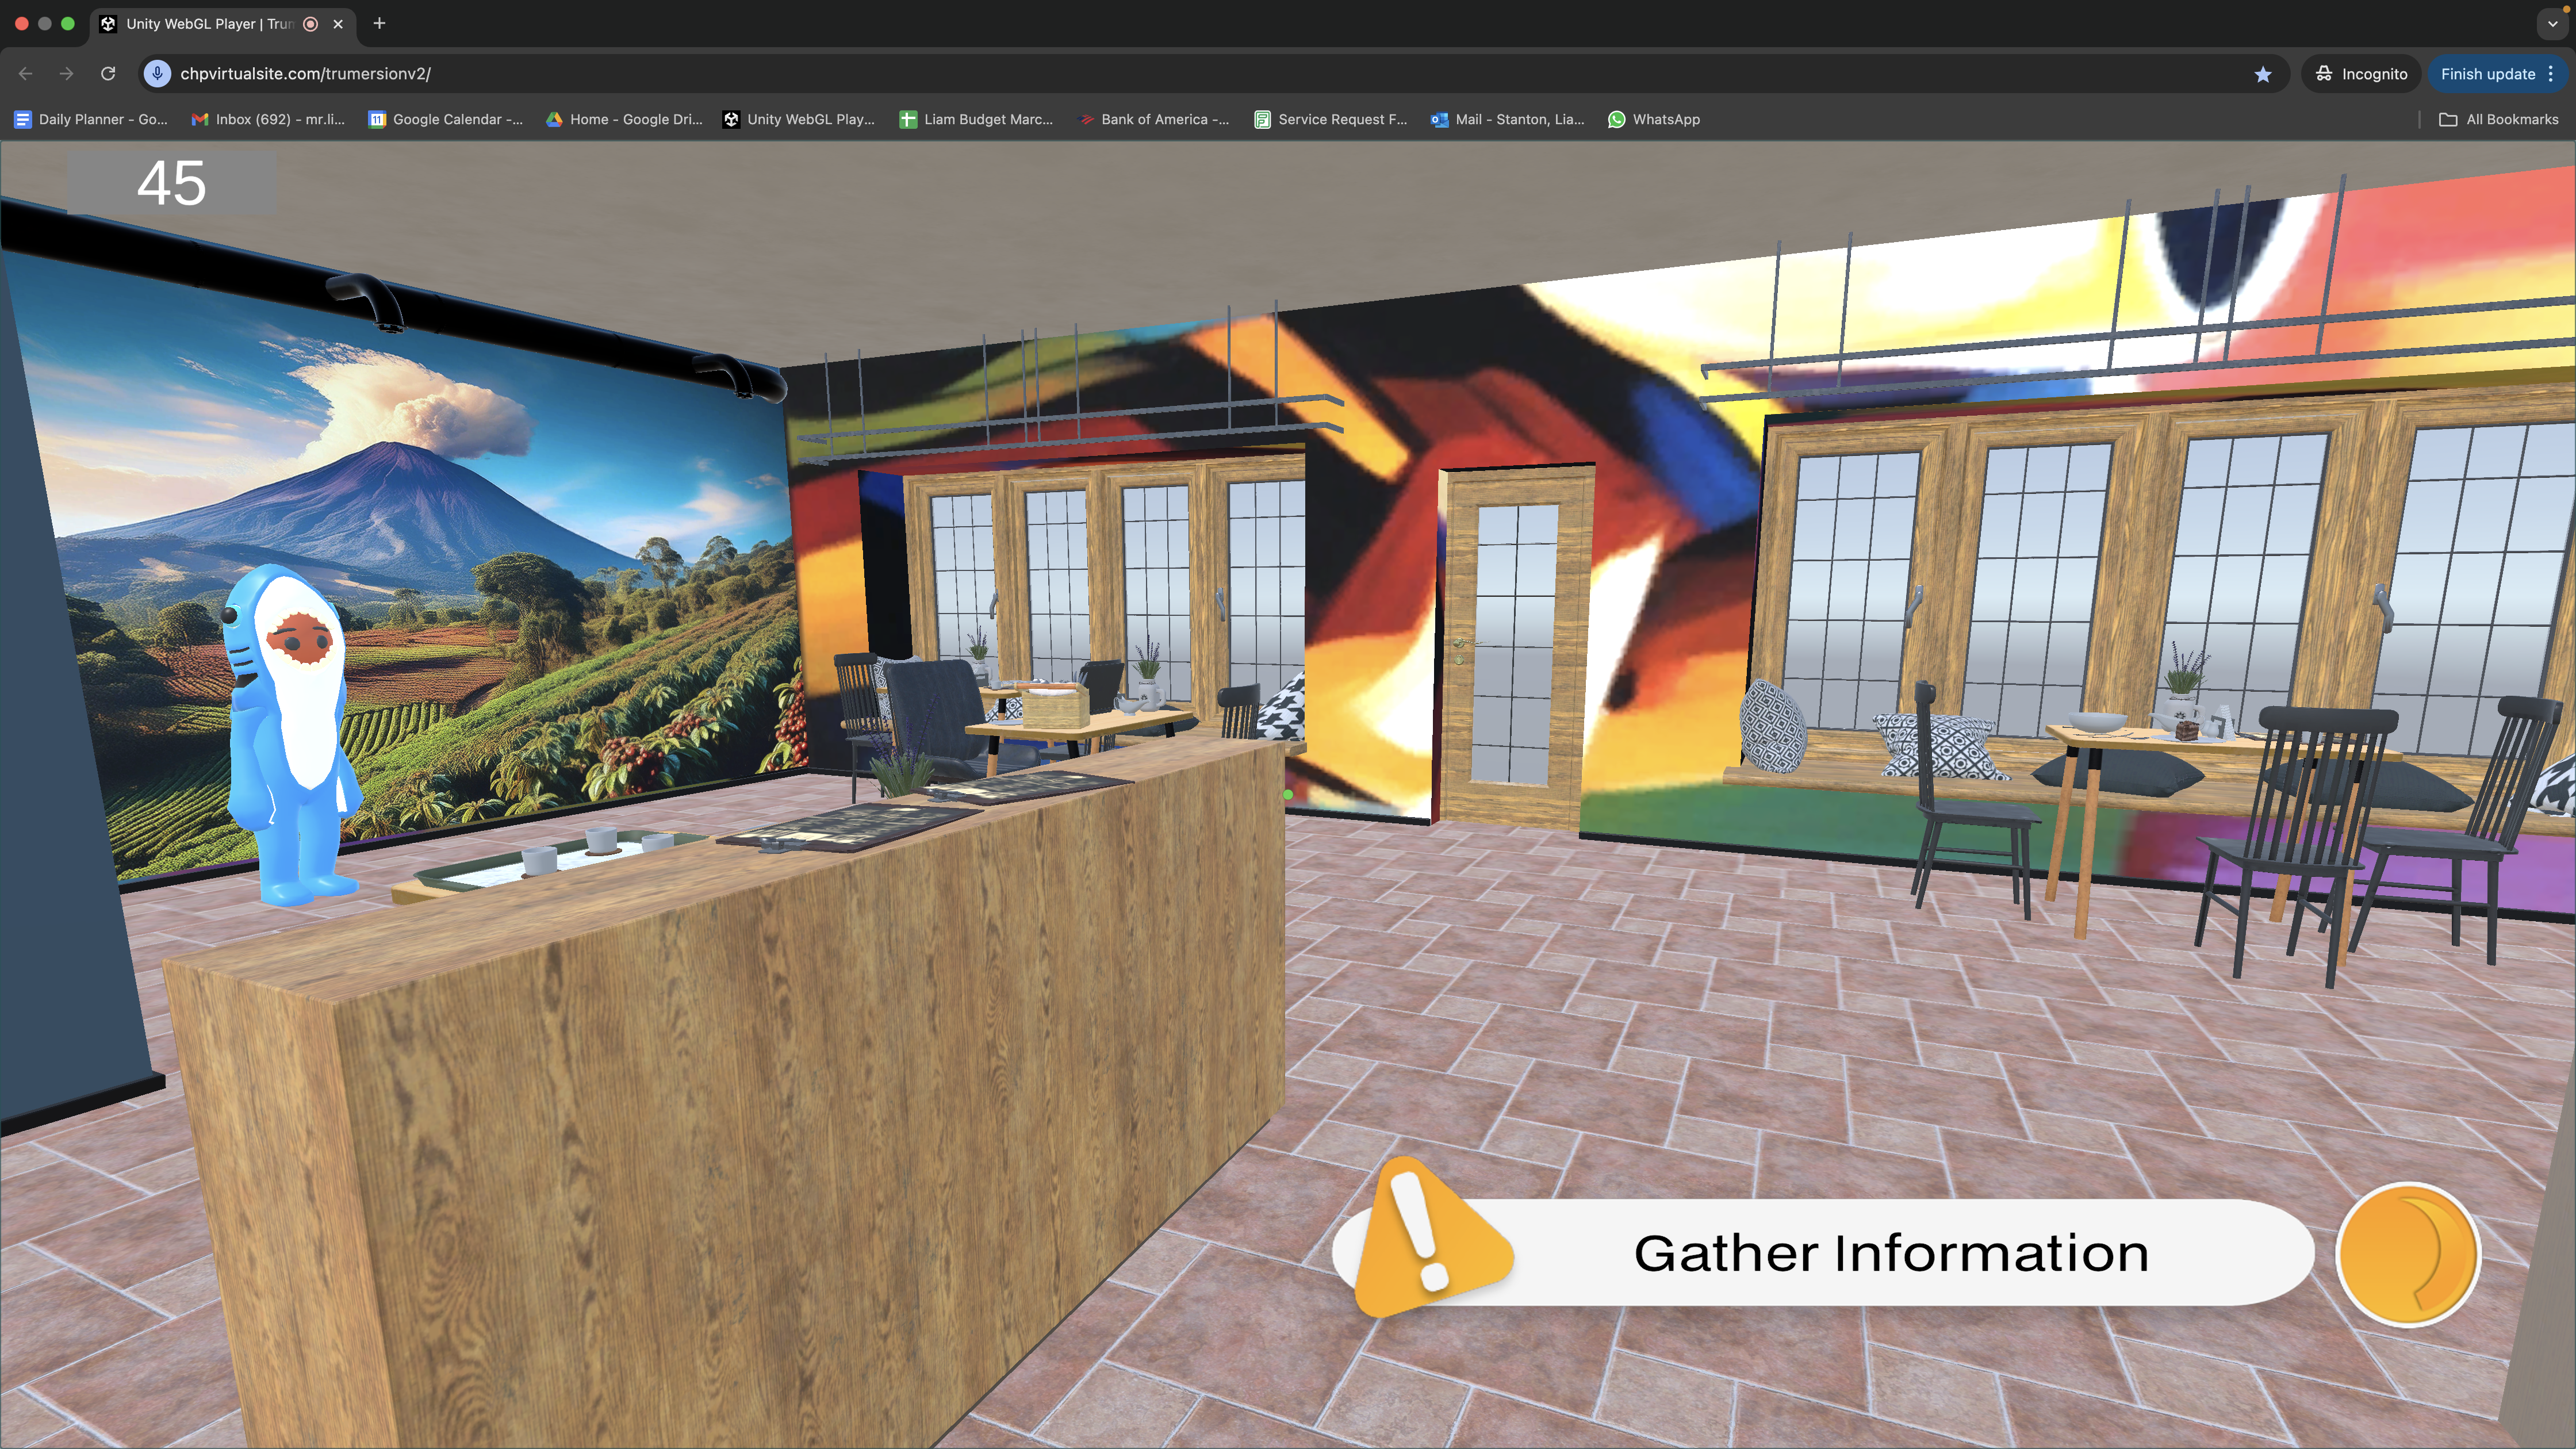Click the forward navigation arrow
Viewport: 2576px width, 1449px height.
(x=66, y=74)
